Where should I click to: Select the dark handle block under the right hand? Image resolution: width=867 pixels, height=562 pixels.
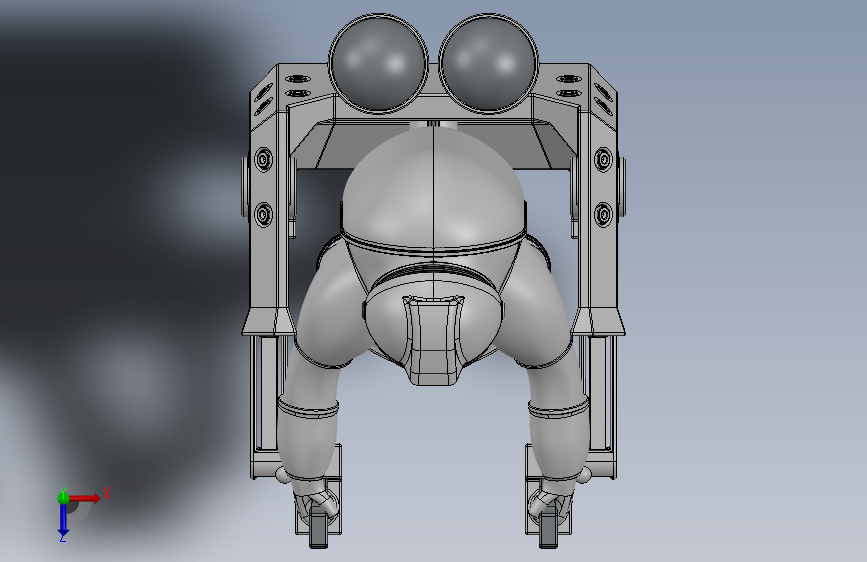(548, 528)
